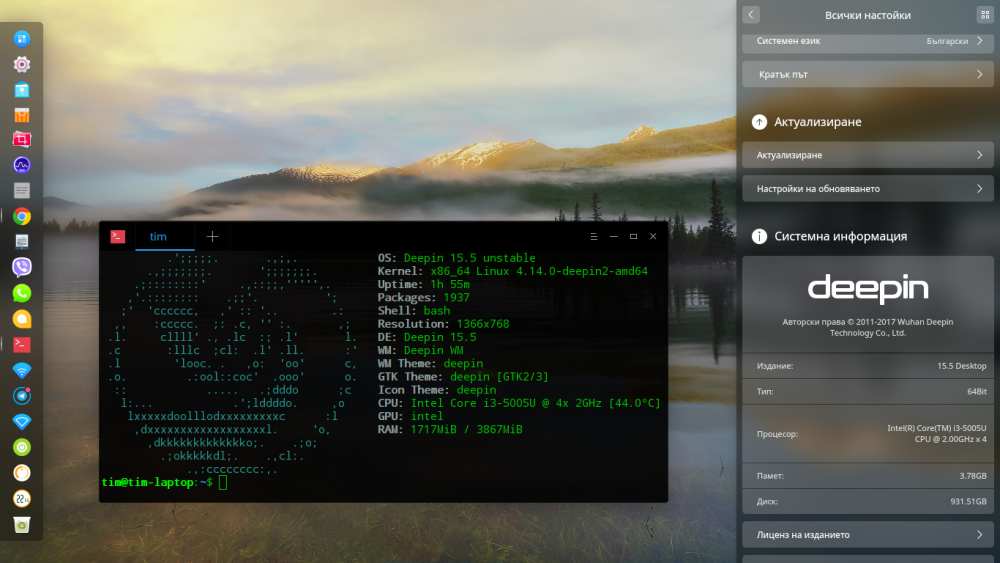Click the Кратък път label
The width and height of the screenshot is (1000, 563).
pyautogui.click(x=783, y=75)
